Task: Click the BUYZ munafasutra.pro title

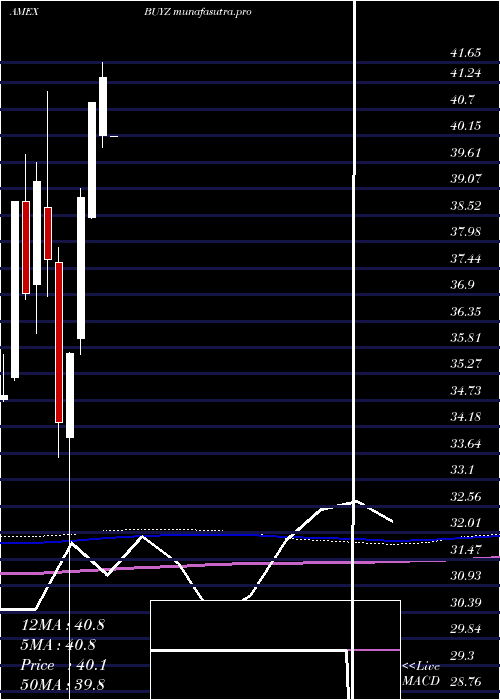Action: (x=197, y=12)
